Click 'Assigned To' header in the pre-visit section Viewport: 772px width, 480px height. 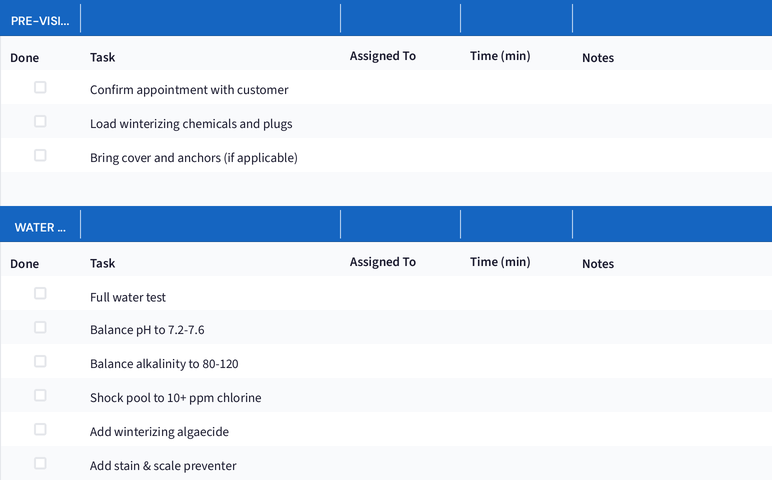pyautogui.click(x=382, y=56)
